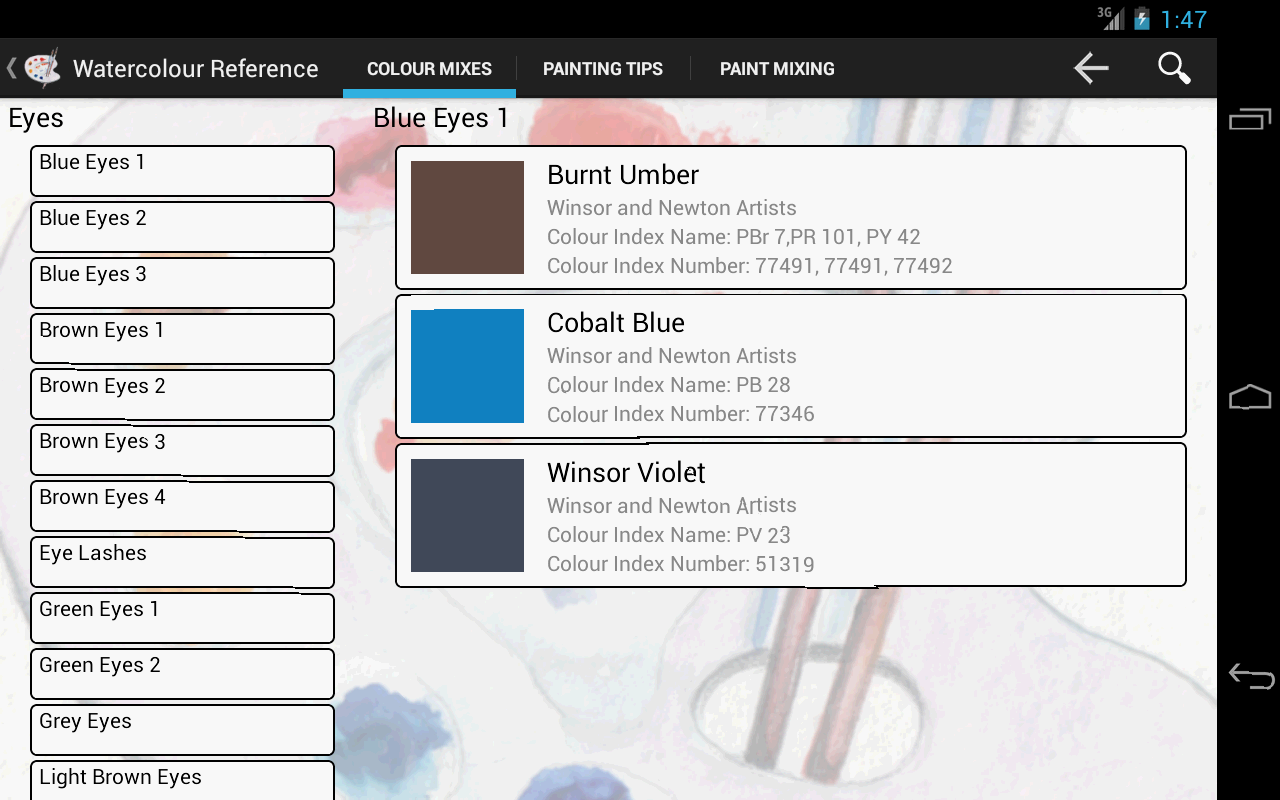The image size is (1280, 800).
Task: Switch to the Paint Mixing tab
Action: coord(777,69)
